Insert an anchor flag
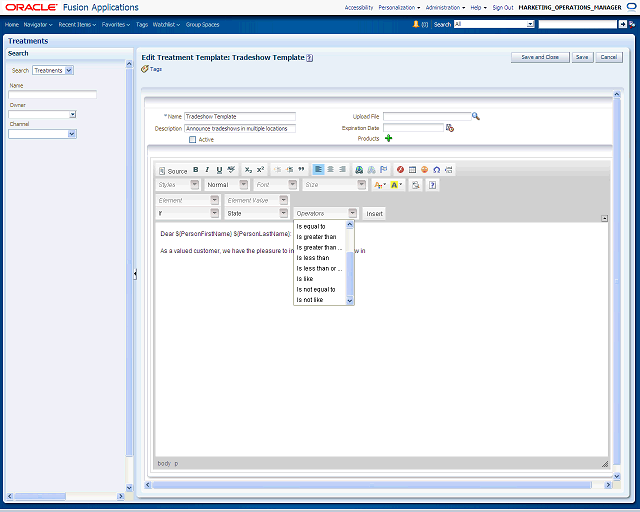The width and height of the screenshot is (640, 512). coord(384,170)
